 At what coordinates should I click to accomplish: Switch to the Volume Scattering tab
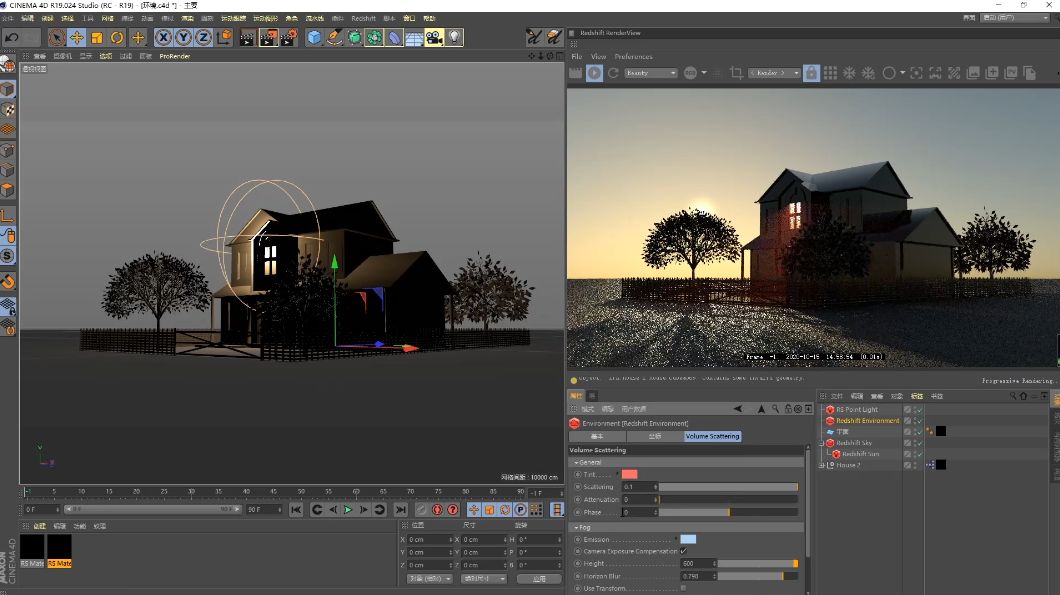pos(713,436)
